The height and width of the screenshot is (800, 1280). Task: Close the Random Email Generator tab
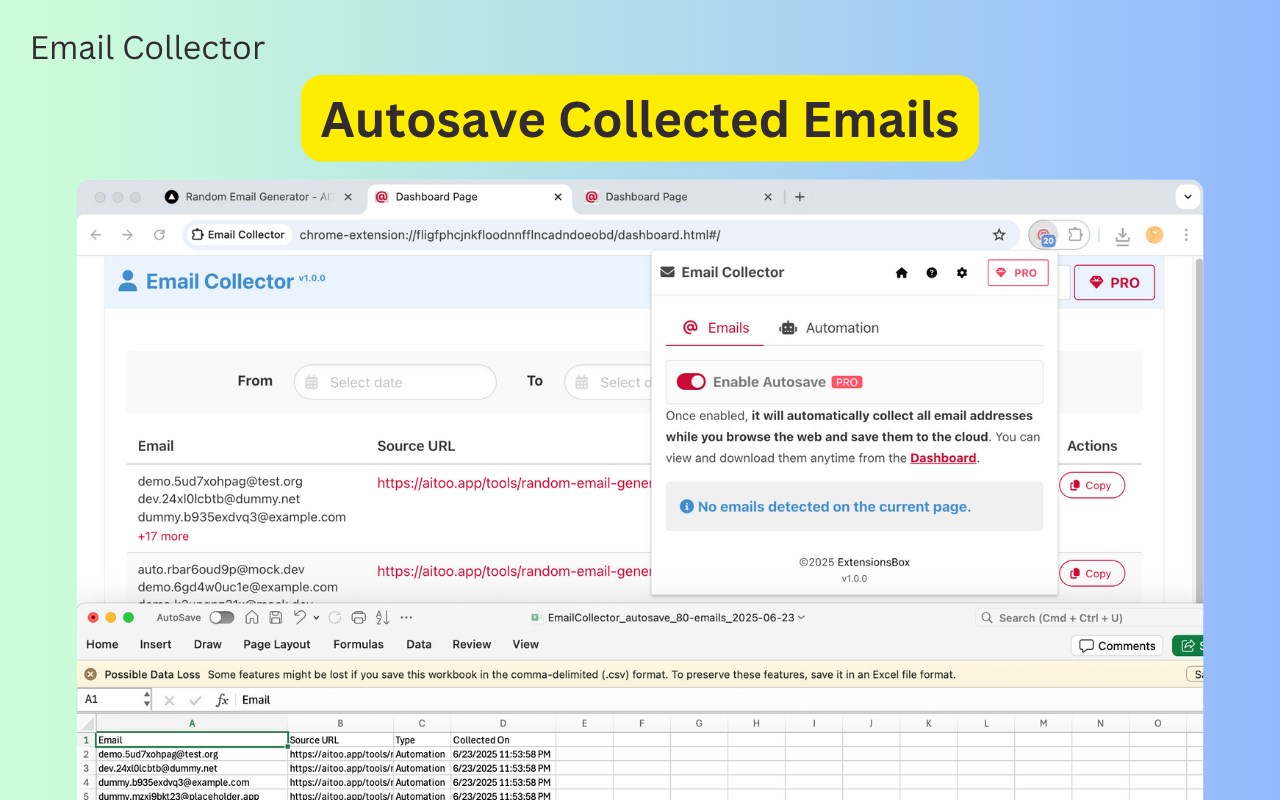click(348, 197)
